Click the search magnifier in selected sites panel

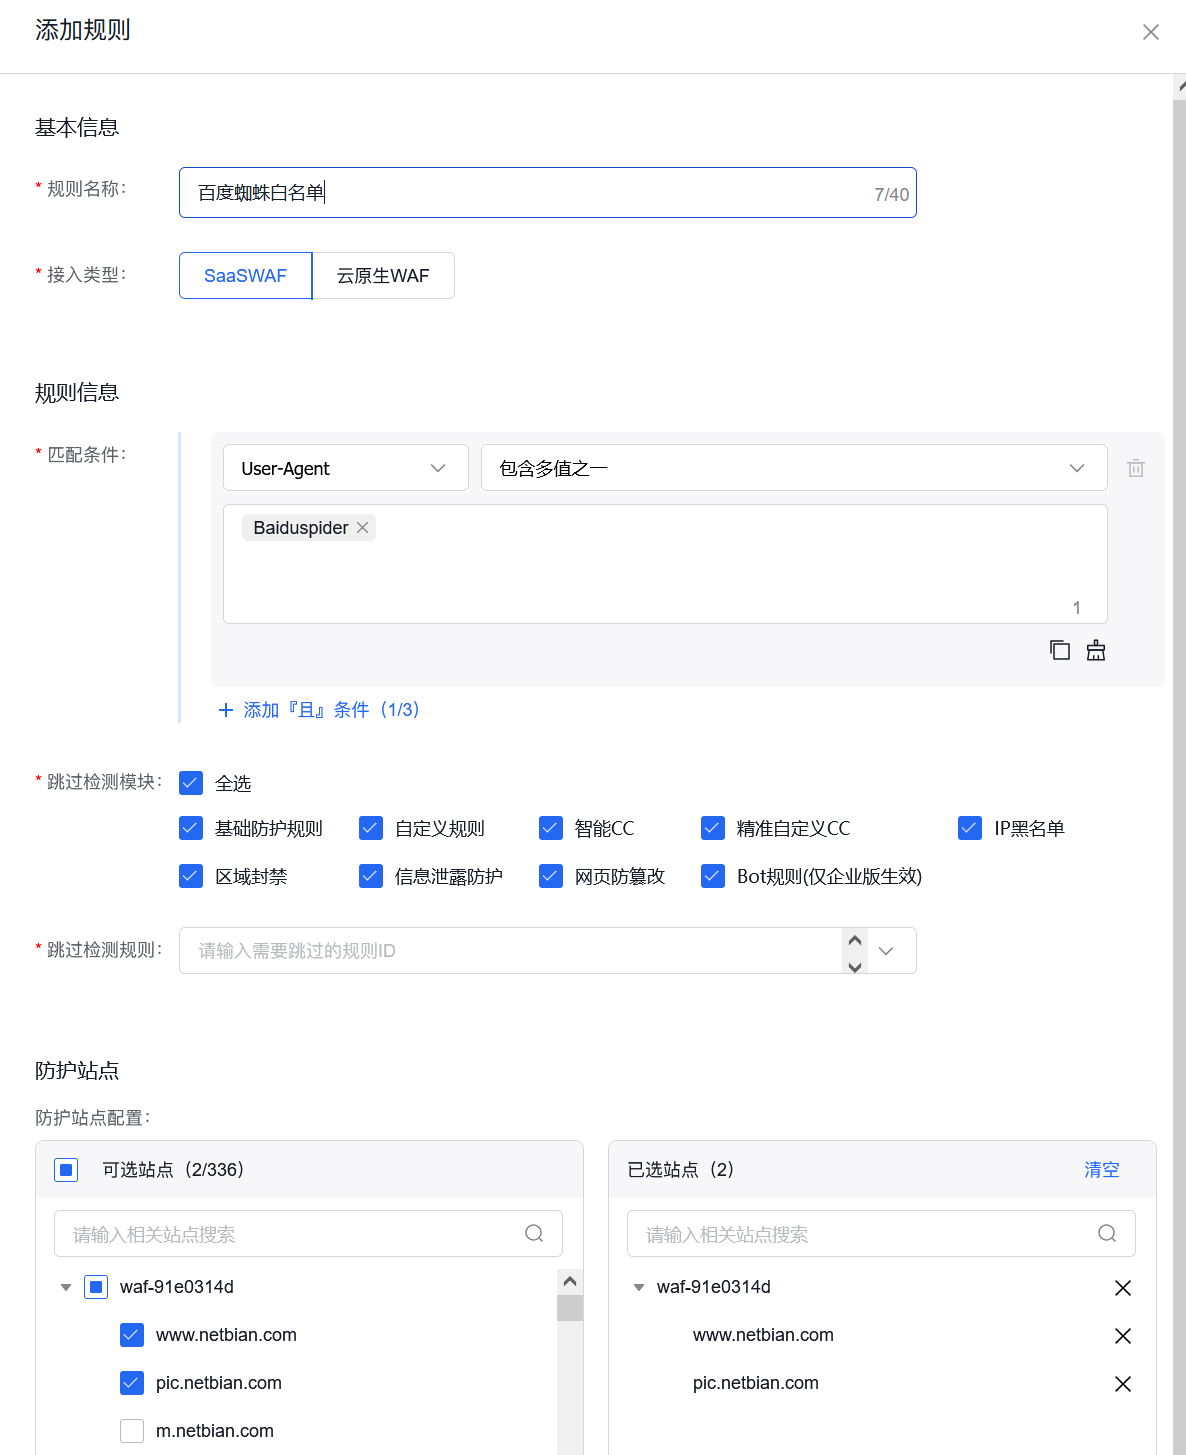pyautogui.click(x=1106, y=1233)
